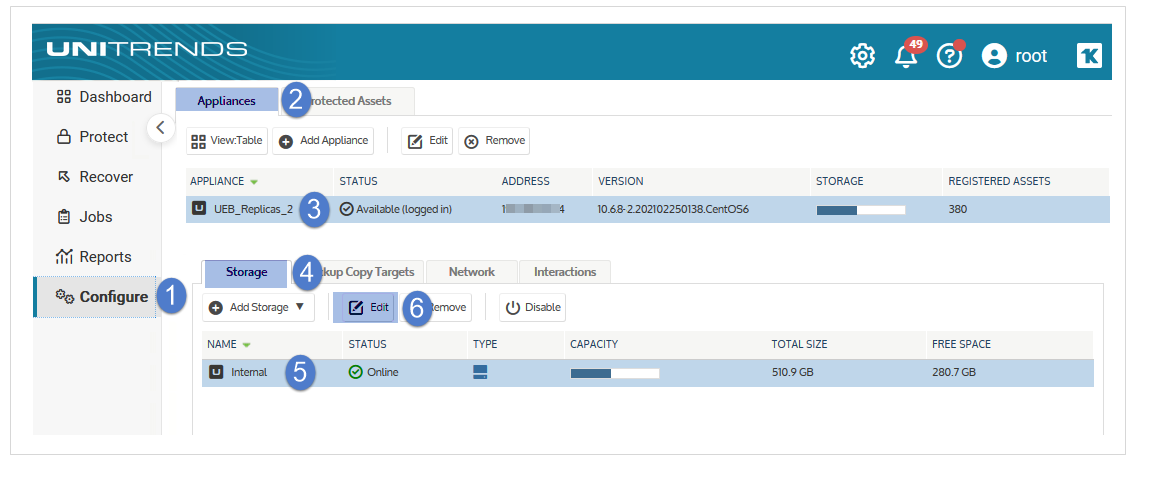Switch to the Network tab
The image size is (1153, 482).
click(471, 272)
